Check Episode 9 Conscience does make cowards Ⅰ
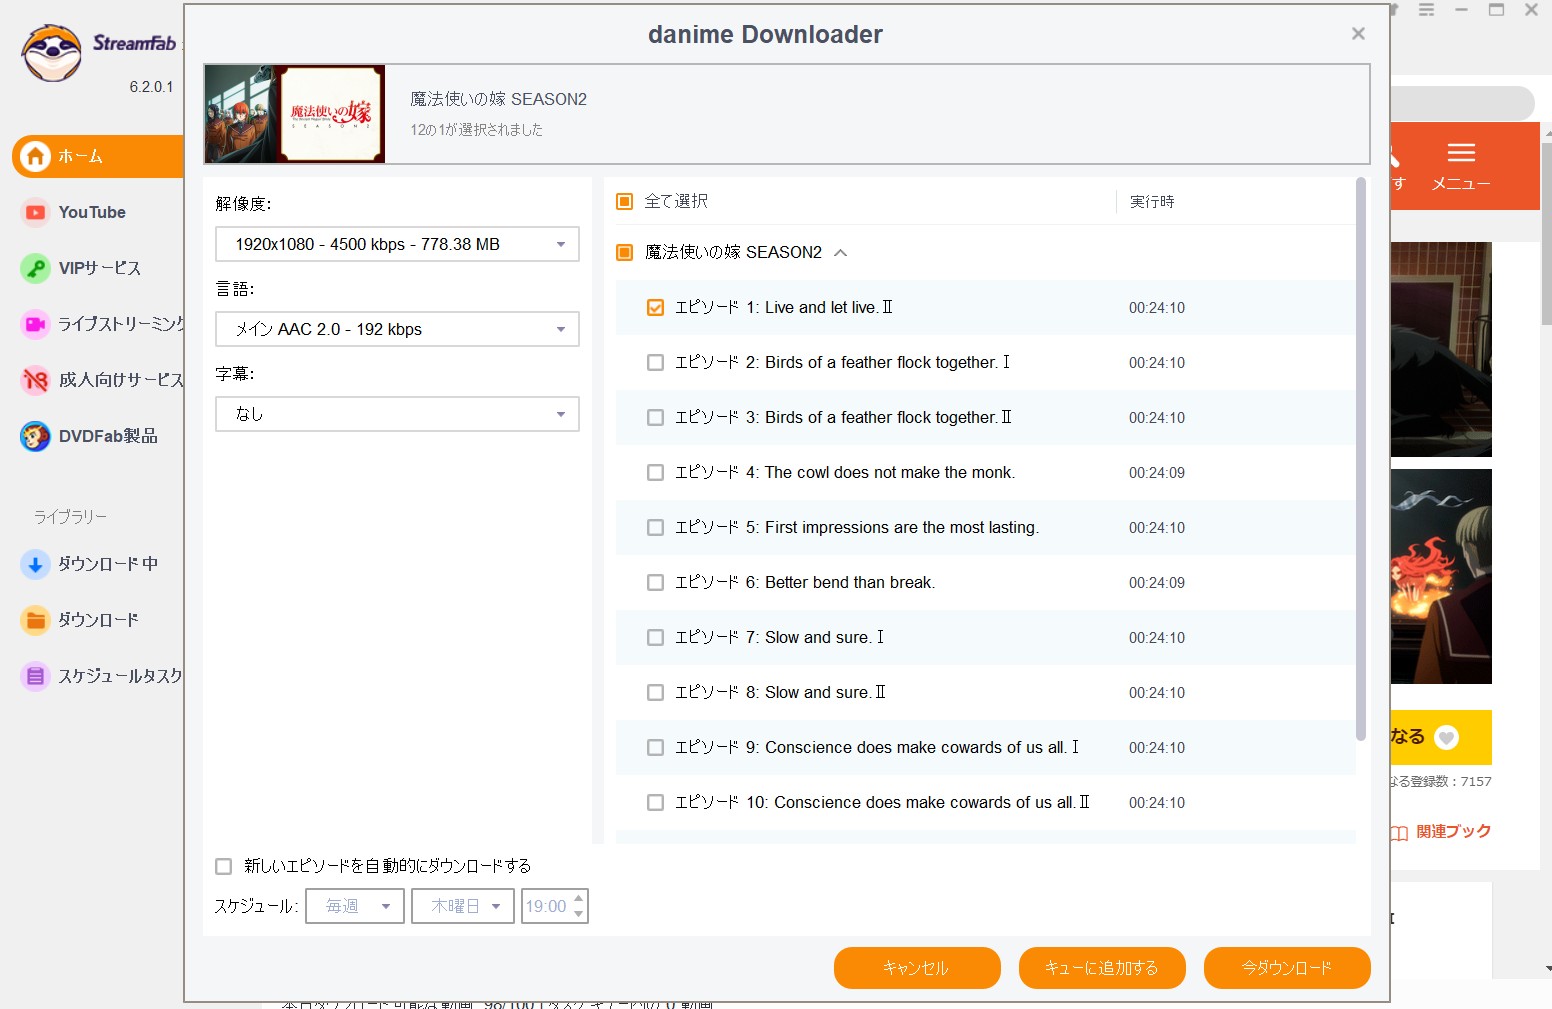 point(655,748)
